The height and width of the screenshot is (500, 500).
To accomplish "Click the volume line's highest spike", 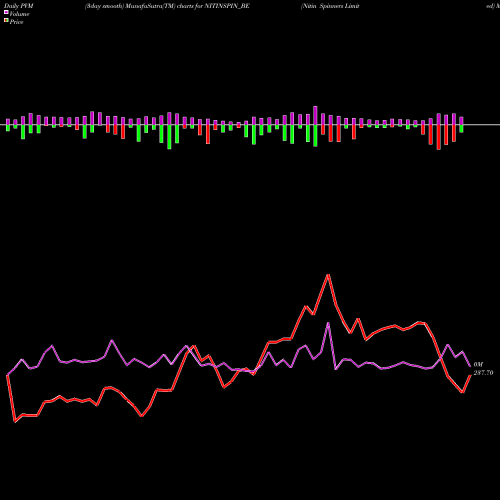I will [x=329, y=323].
